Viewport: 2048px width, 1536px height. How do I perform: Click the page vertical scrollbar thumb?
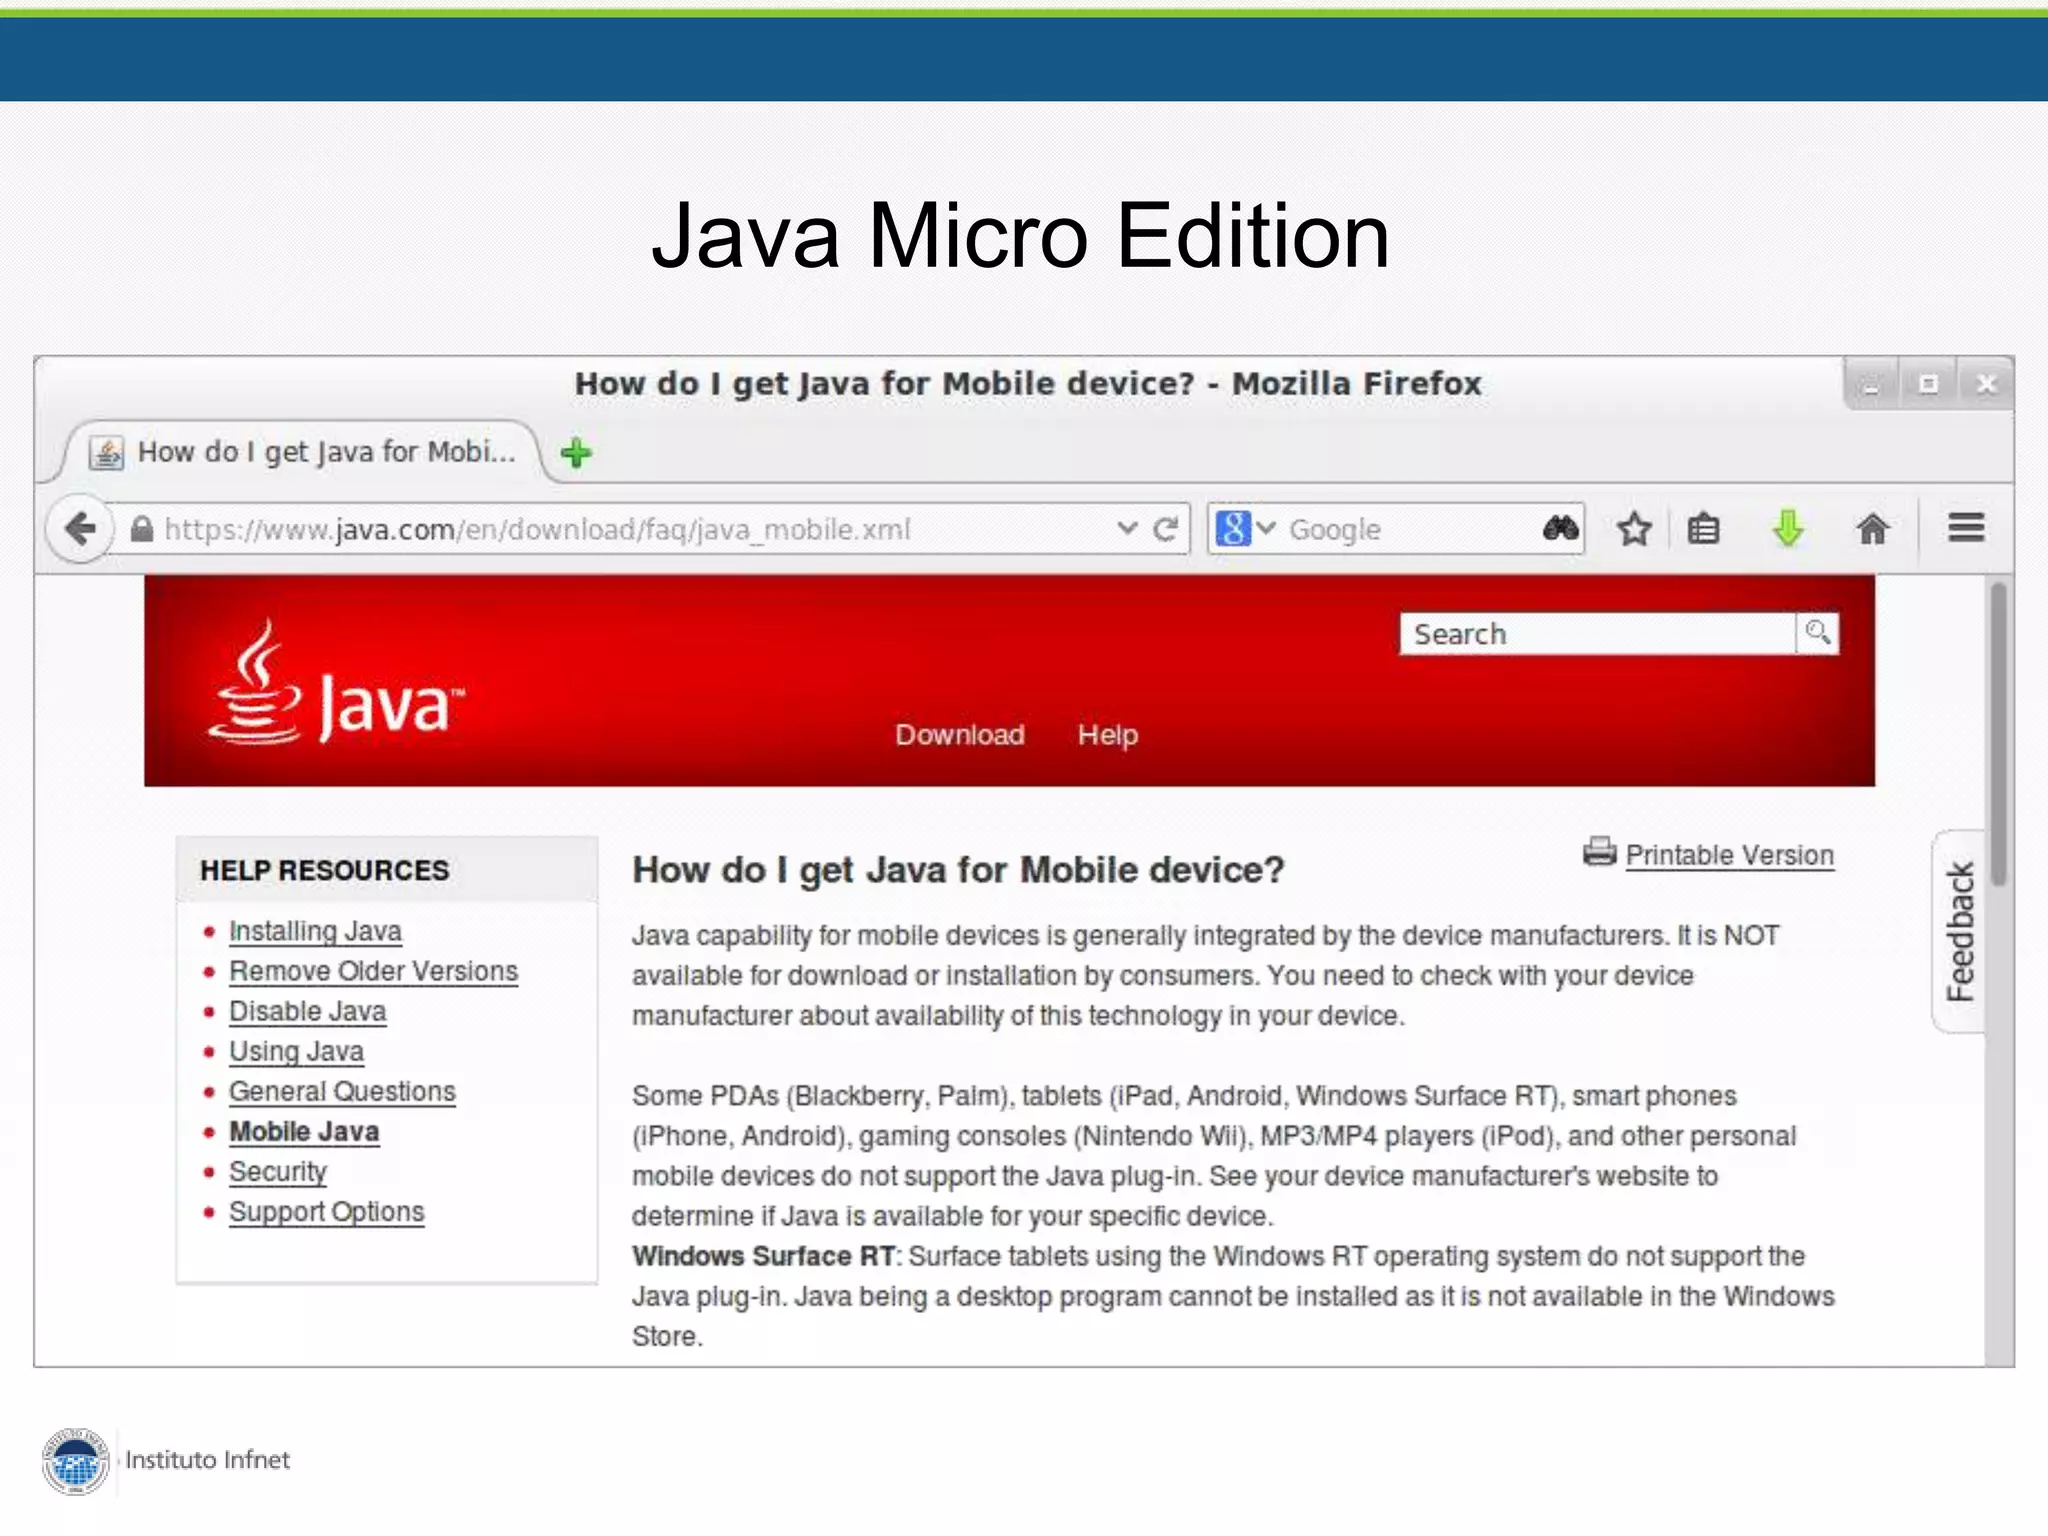click(x=1998, y=734)
